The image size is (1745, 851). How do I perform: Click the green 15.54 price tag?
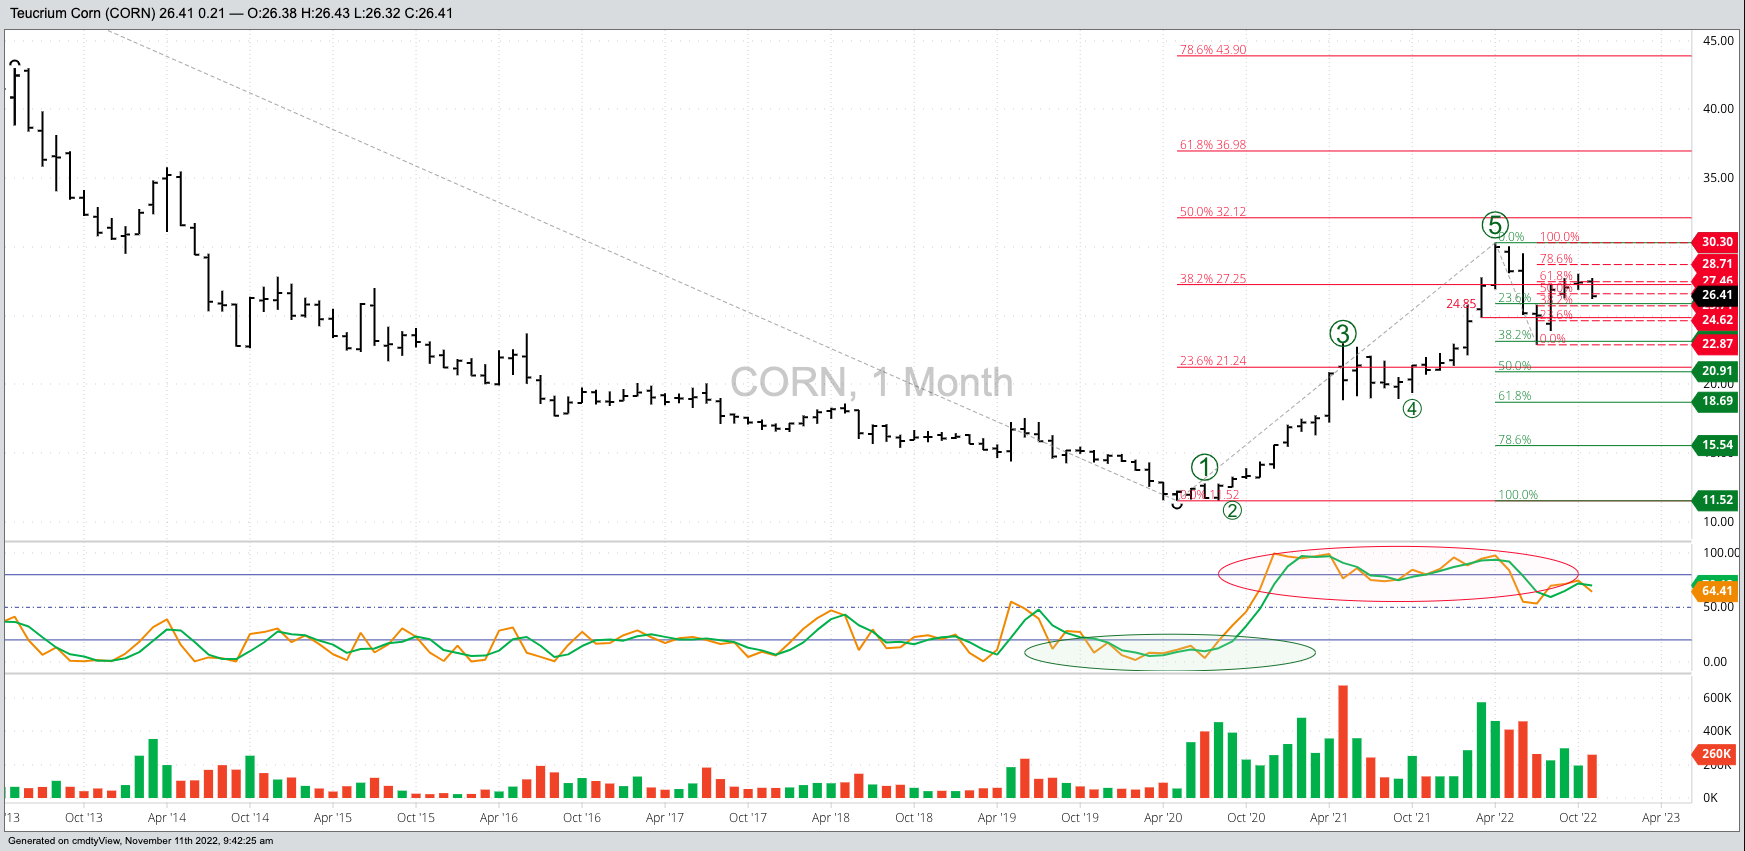coord(1717,445)
